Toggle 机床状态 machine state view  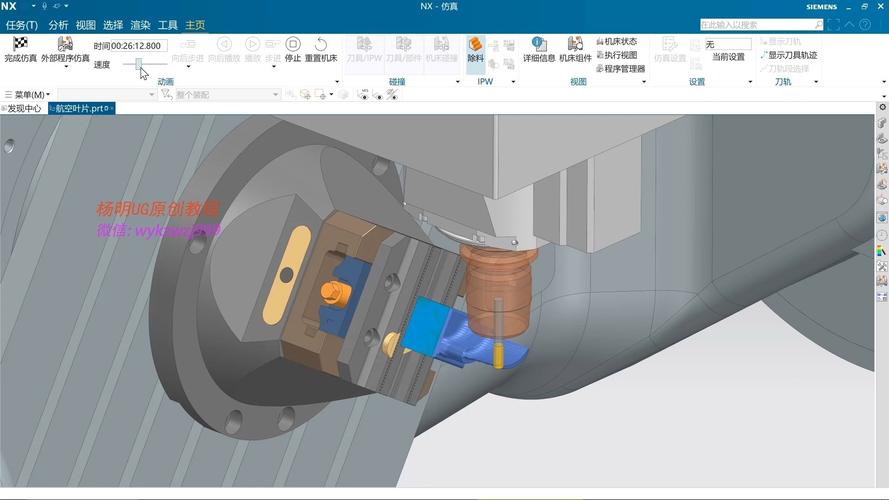616,41
